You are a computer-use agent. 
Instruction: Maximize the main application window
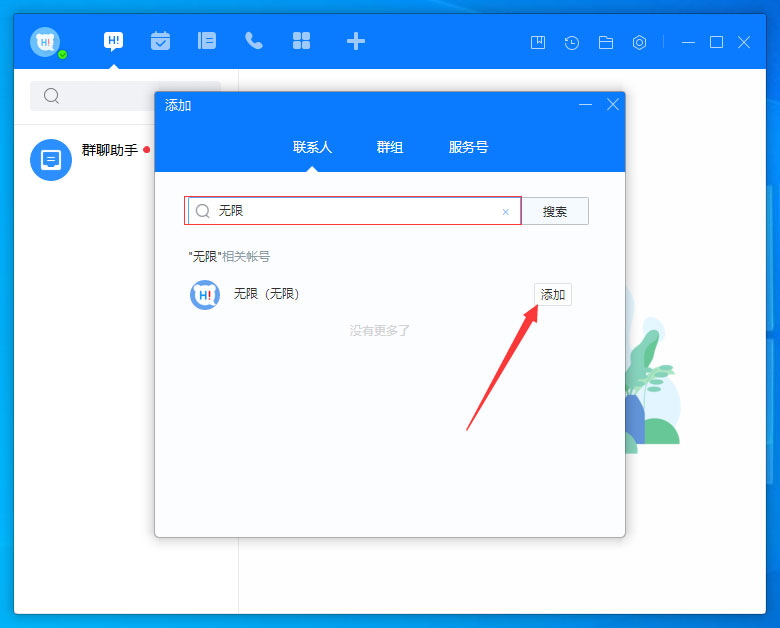click(x=716, y=42)
